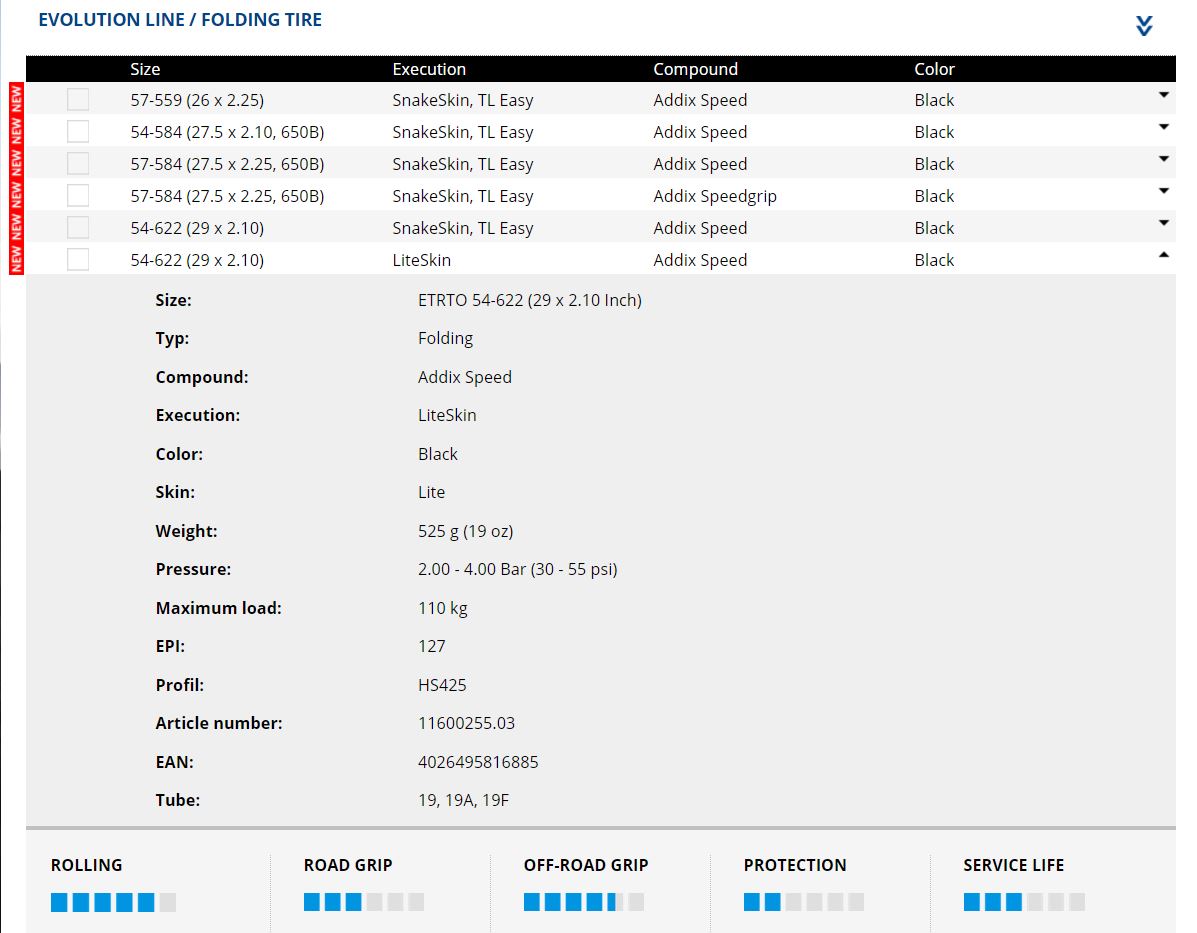The image size is (1197, 933).
Task: Click the weight value 525 g (19 oz)
Action: 466,531
